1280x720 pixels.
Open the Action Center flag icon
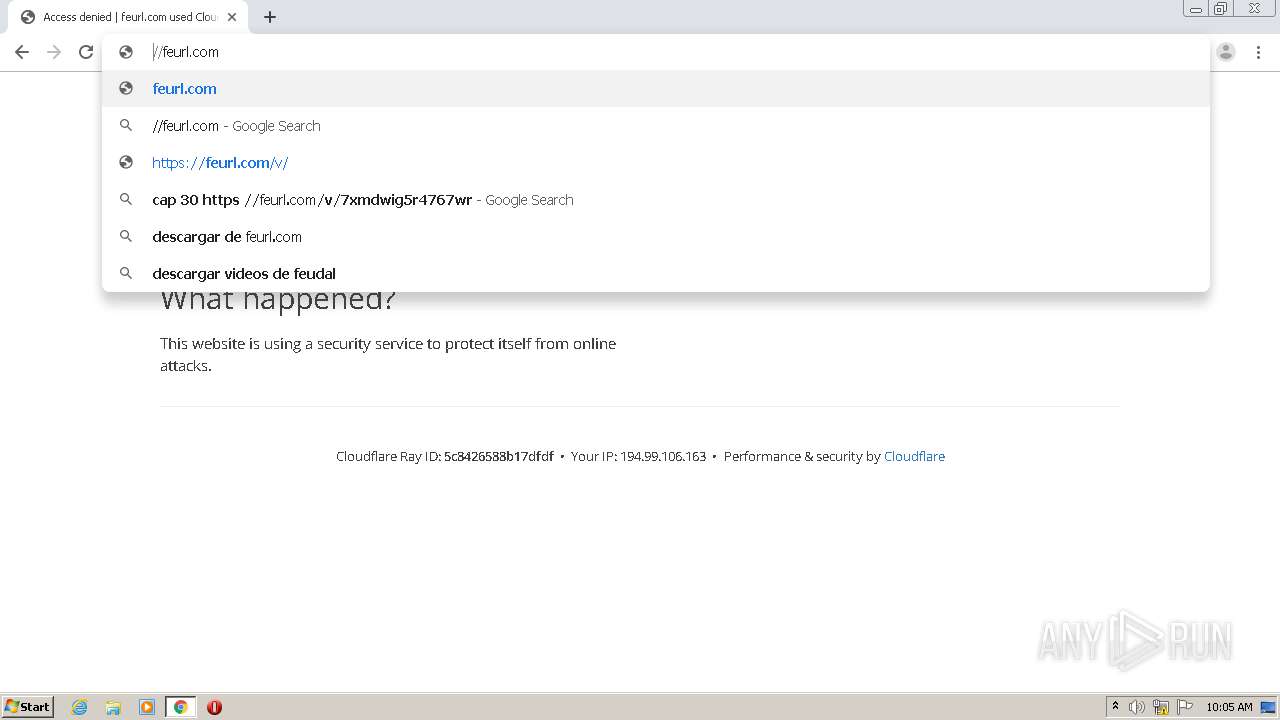tap(1185, 707)
